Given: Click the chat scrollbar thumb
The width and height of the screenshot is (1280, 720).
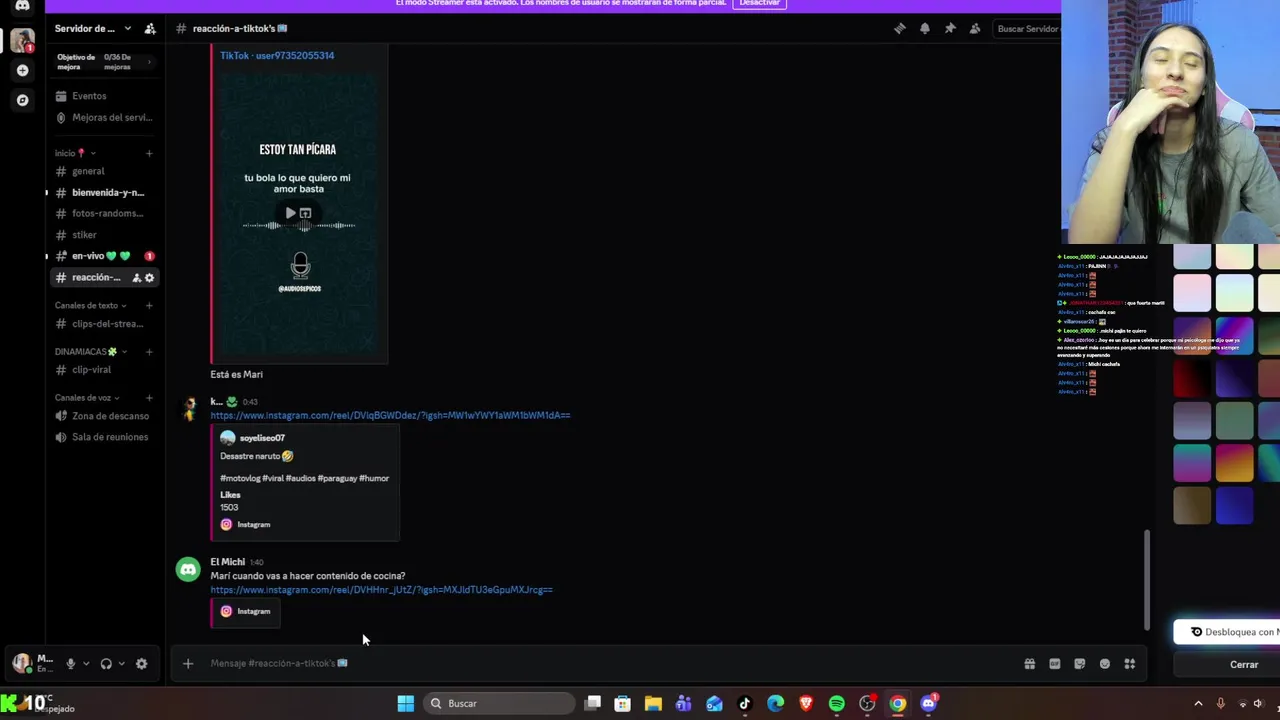Looking at the screenshot, I should (x=1147, y=579).
